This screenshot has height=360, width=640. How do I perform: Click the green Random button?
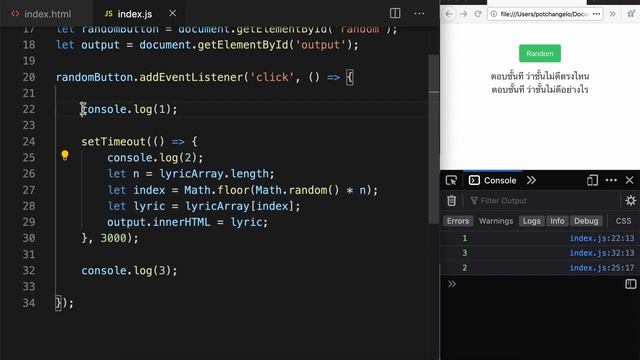(540, 53)
